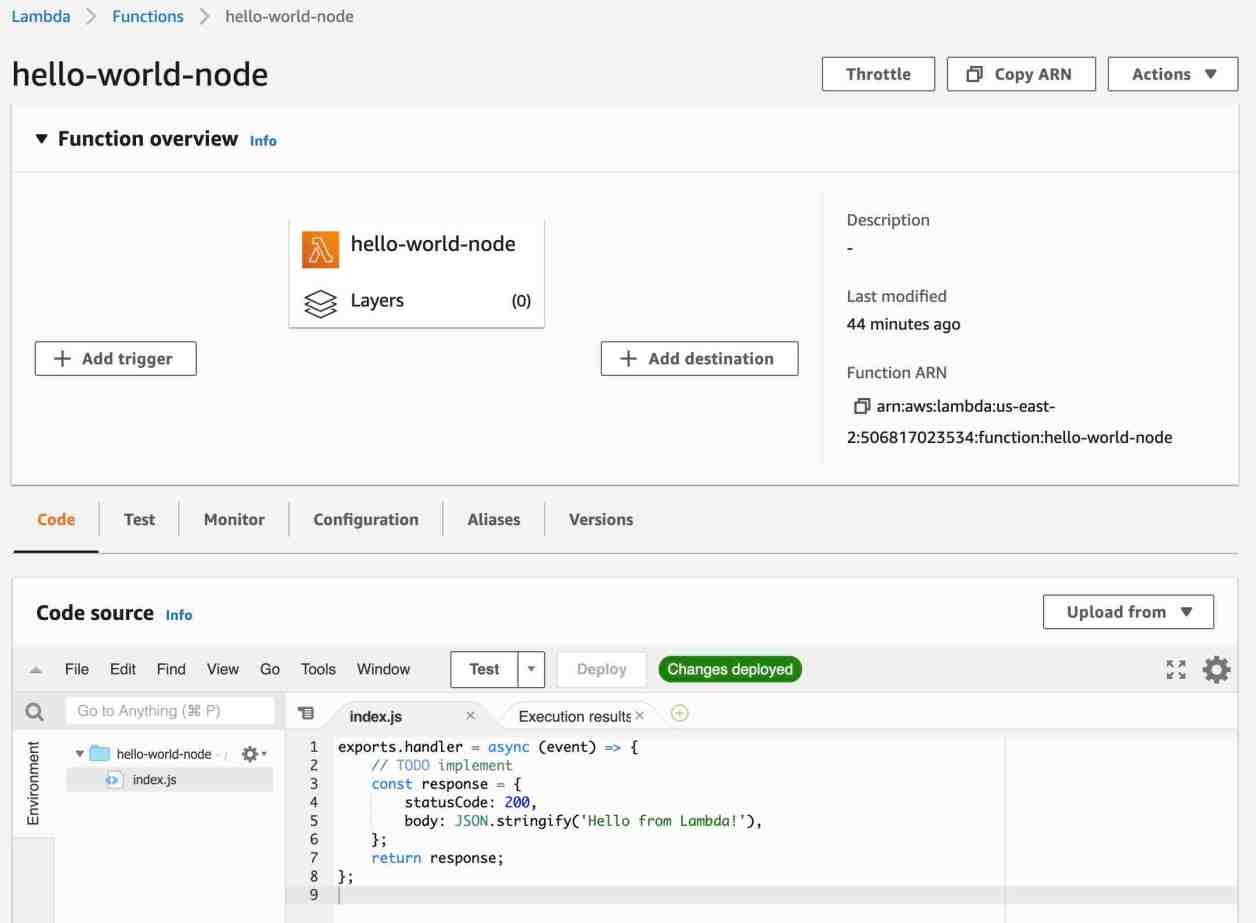Image resolution: width=1256 pixels, height=923 pixels.
Task: Open the Tools menu in editor
Action: click(x=318, y=669)
